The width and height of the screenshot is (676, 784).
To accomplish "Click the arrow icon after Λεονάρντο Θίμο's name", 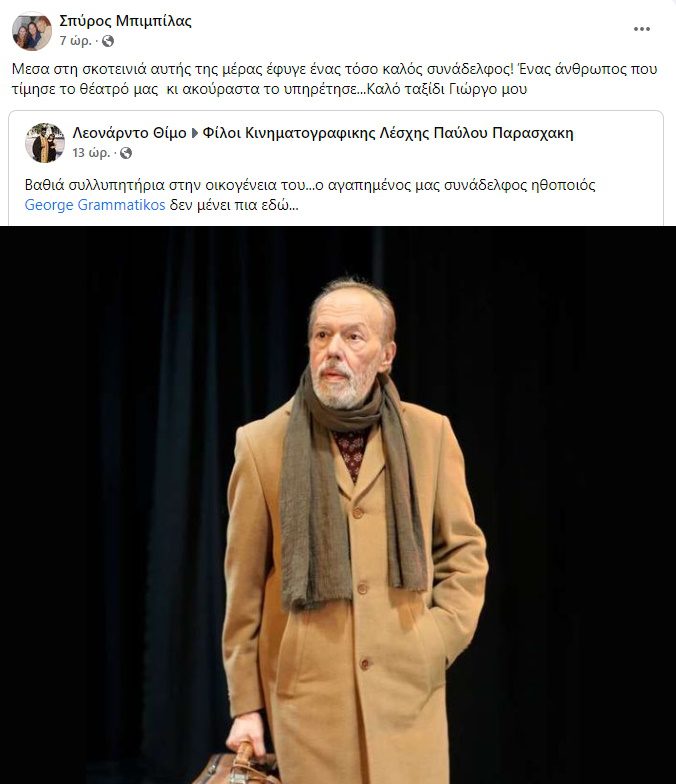I will pos(195,134).
